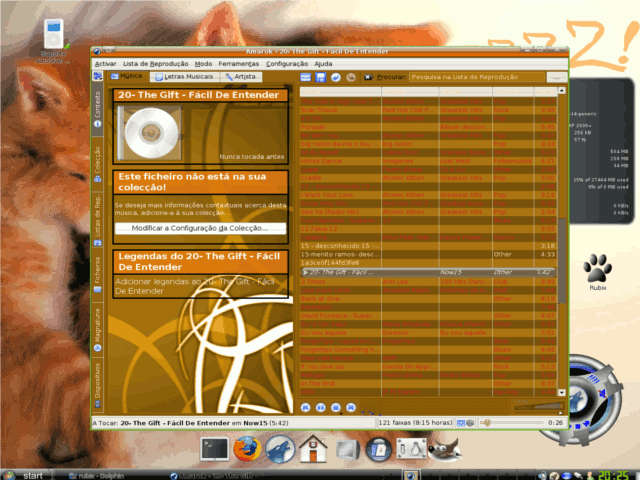This screenshot has height=480, width=640.
Task: Click the Amarok previous track button
Action: (305, 407)
